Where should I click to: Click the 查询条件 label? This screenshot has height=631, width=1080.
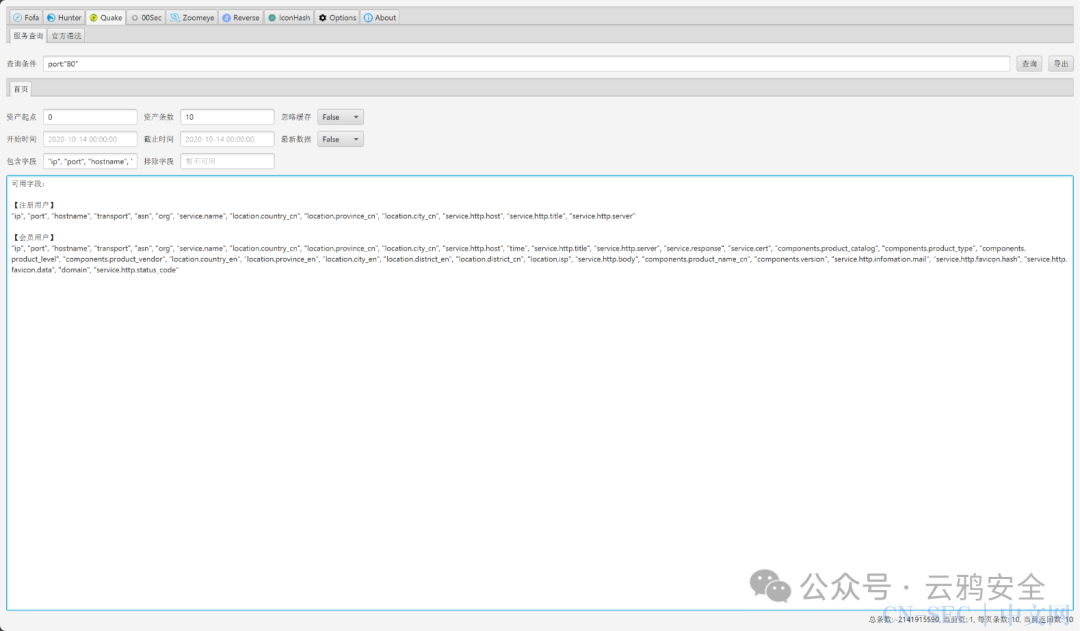tap(21, 63)
